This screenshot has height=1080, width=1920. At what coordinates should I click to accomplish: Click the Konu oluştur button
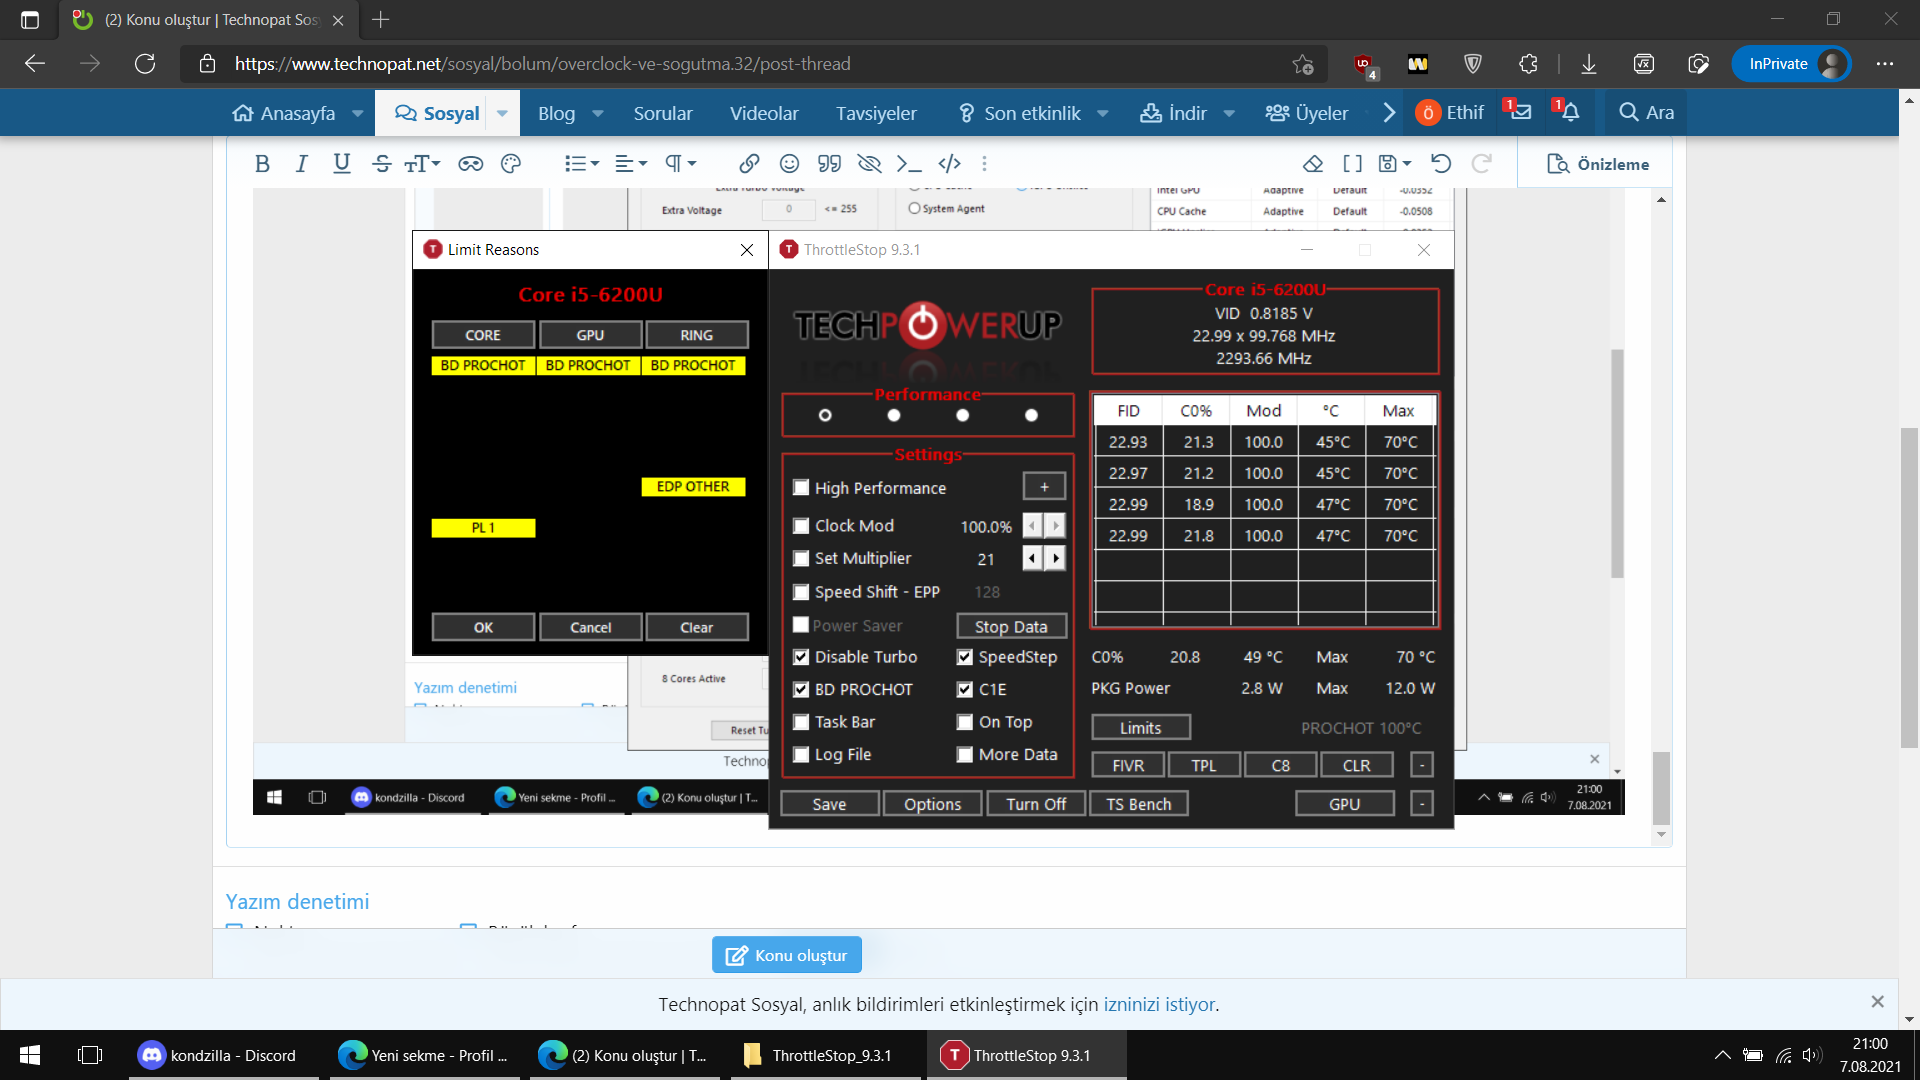pos(786,955)
